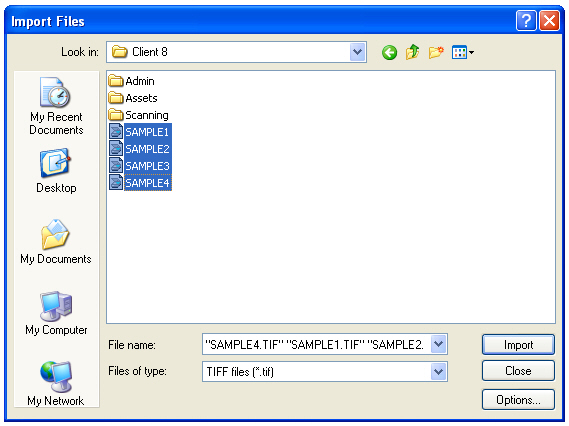
Task: Go up one folder level
Action: (x=413, y=52)
